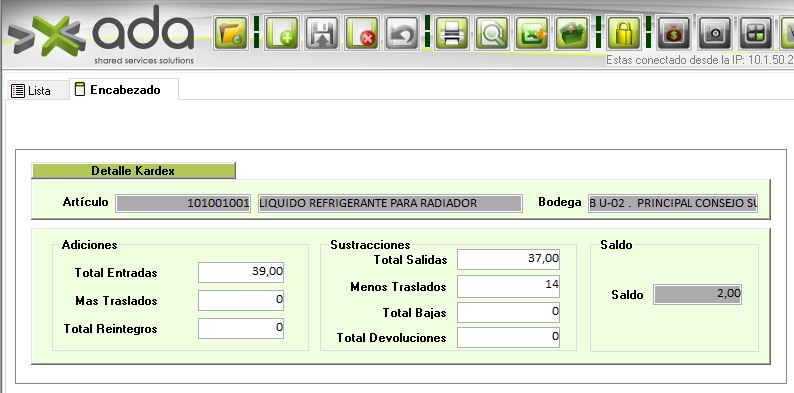
Task: Click the safe vault icon
Action: coord(715,33)
